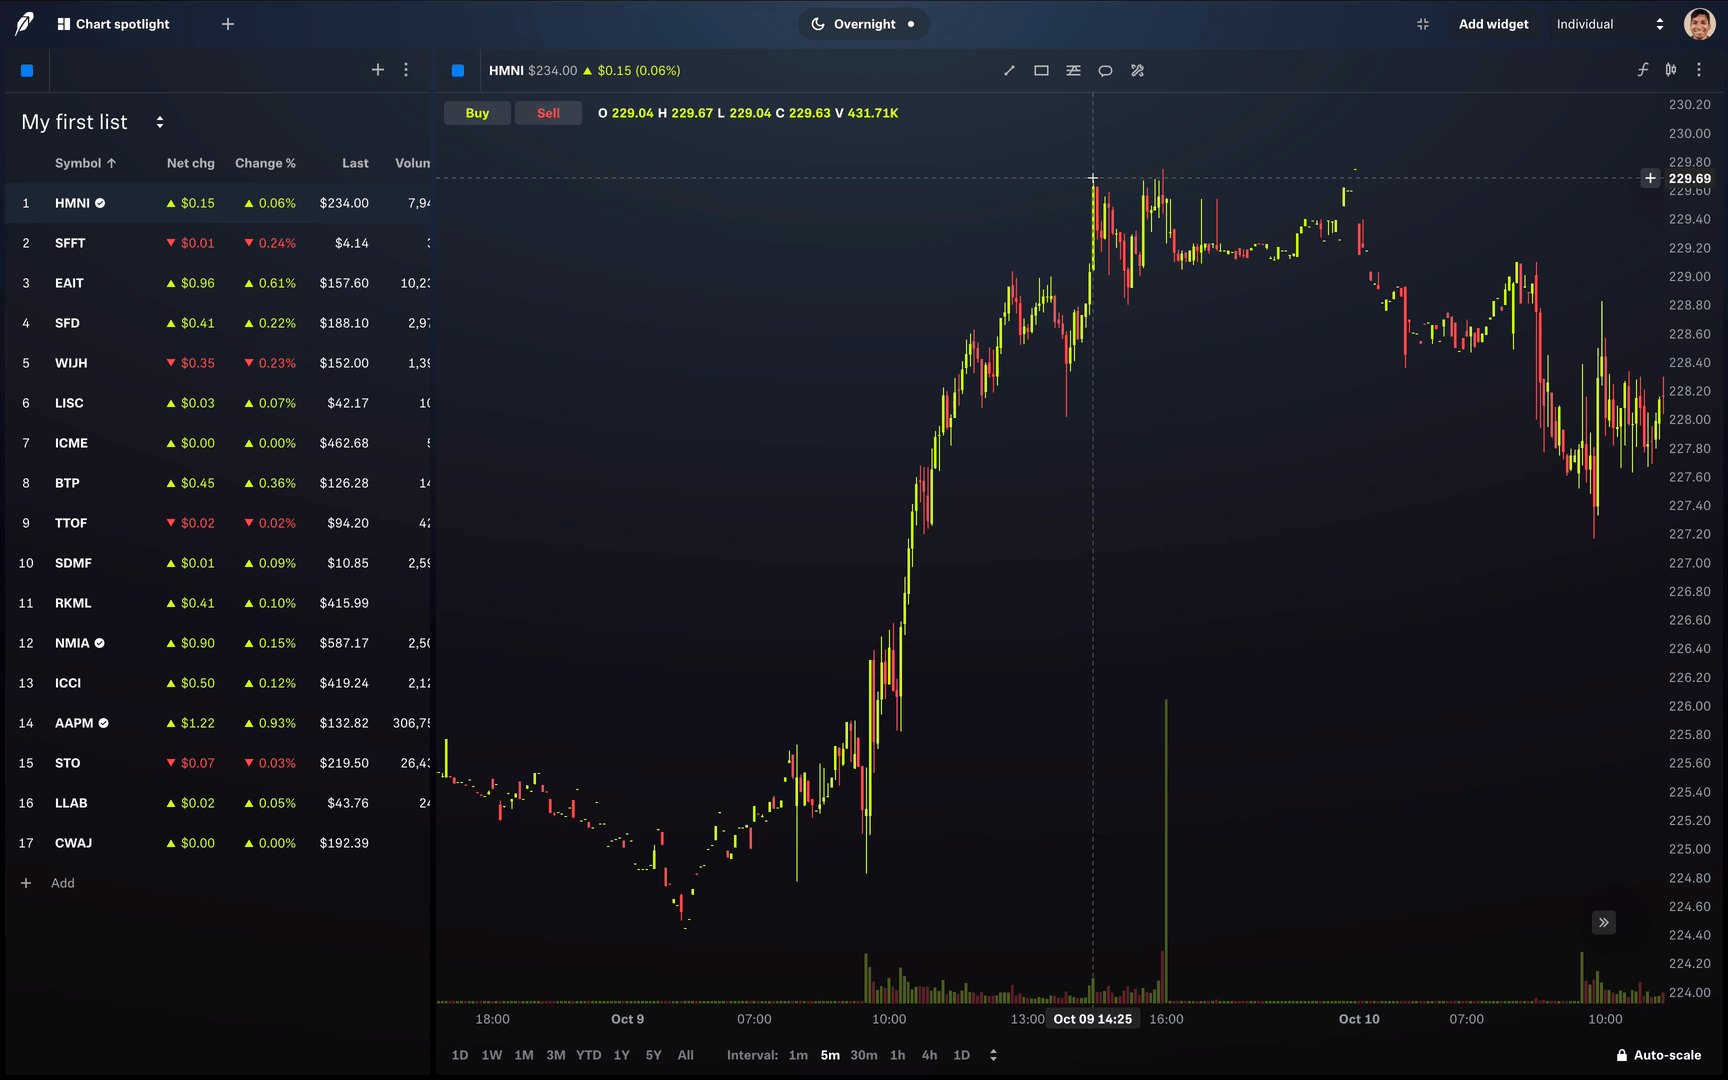
Task: Open the drawing tools settings icon
Action: coord(1137,71)
